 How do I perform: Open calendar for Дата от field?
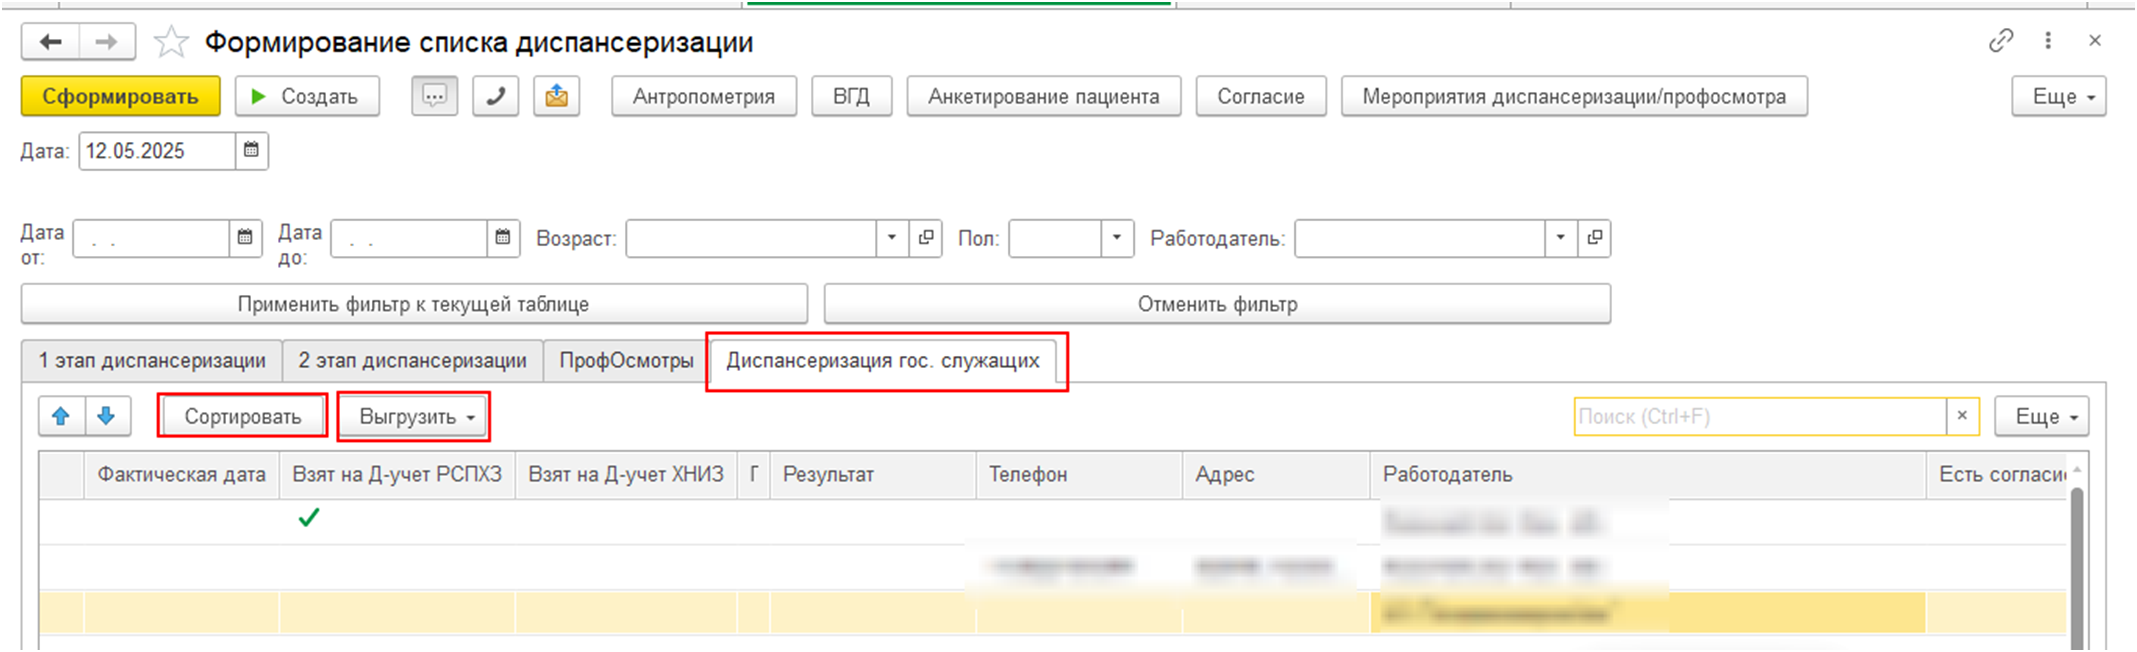pos(245,238)
